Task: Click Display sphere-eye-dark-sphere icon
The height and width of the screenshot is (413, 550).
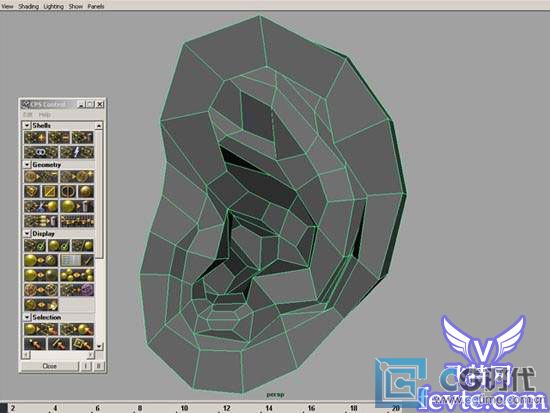Action: (x=41, y=275)
